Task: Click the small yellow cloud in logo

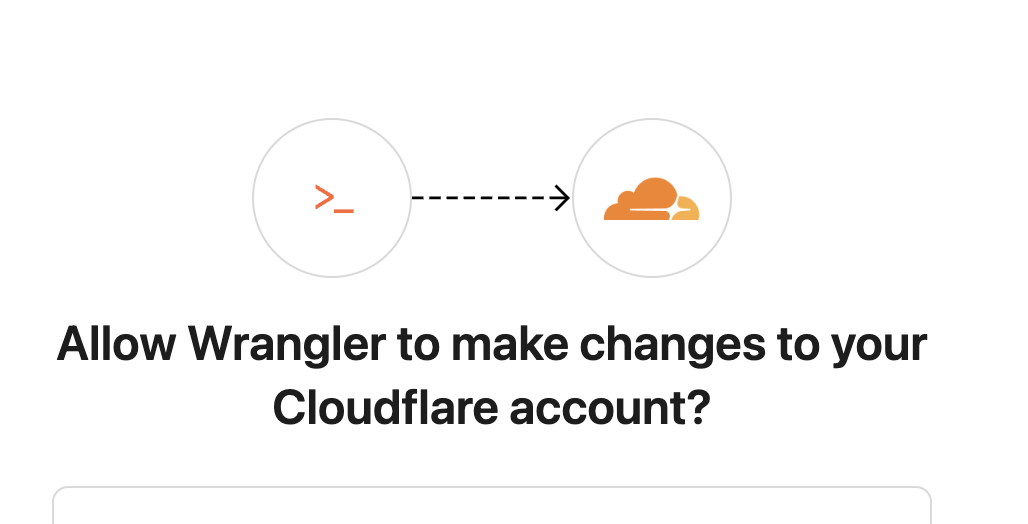Action: point(686,209)
